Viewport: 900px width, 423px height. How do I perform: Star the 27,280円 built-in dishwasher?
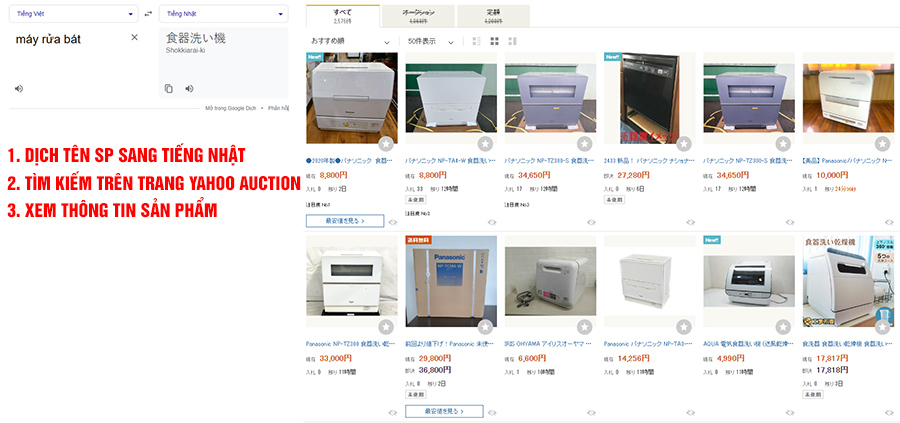tap(684, 144)
